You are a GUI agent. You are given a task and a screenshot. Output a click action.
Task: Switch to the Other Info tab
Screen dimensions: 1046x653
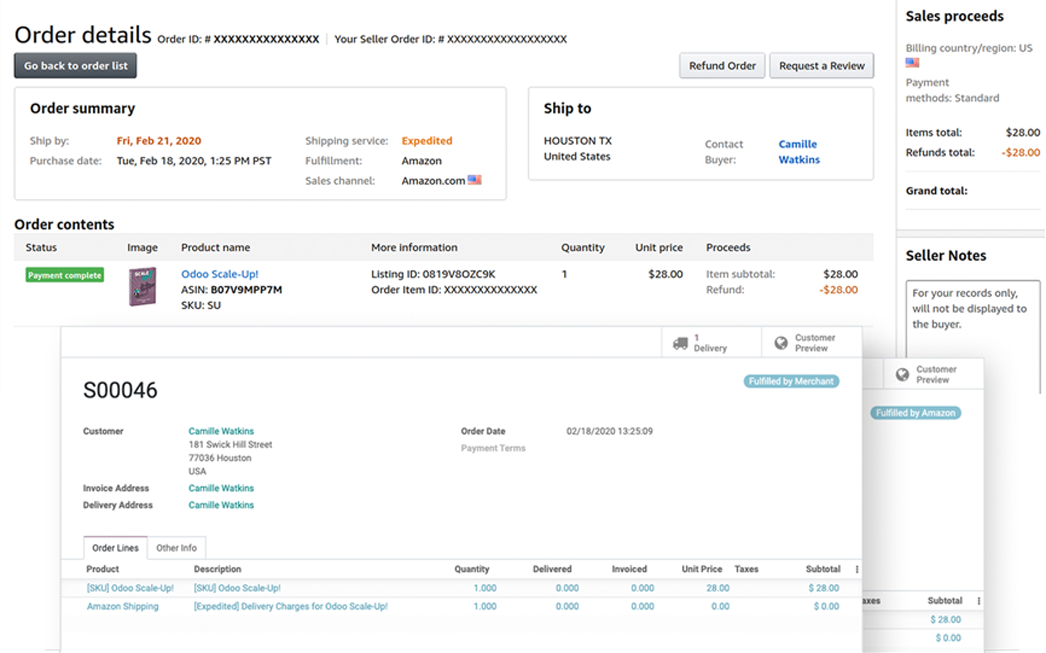click(176, 548)
